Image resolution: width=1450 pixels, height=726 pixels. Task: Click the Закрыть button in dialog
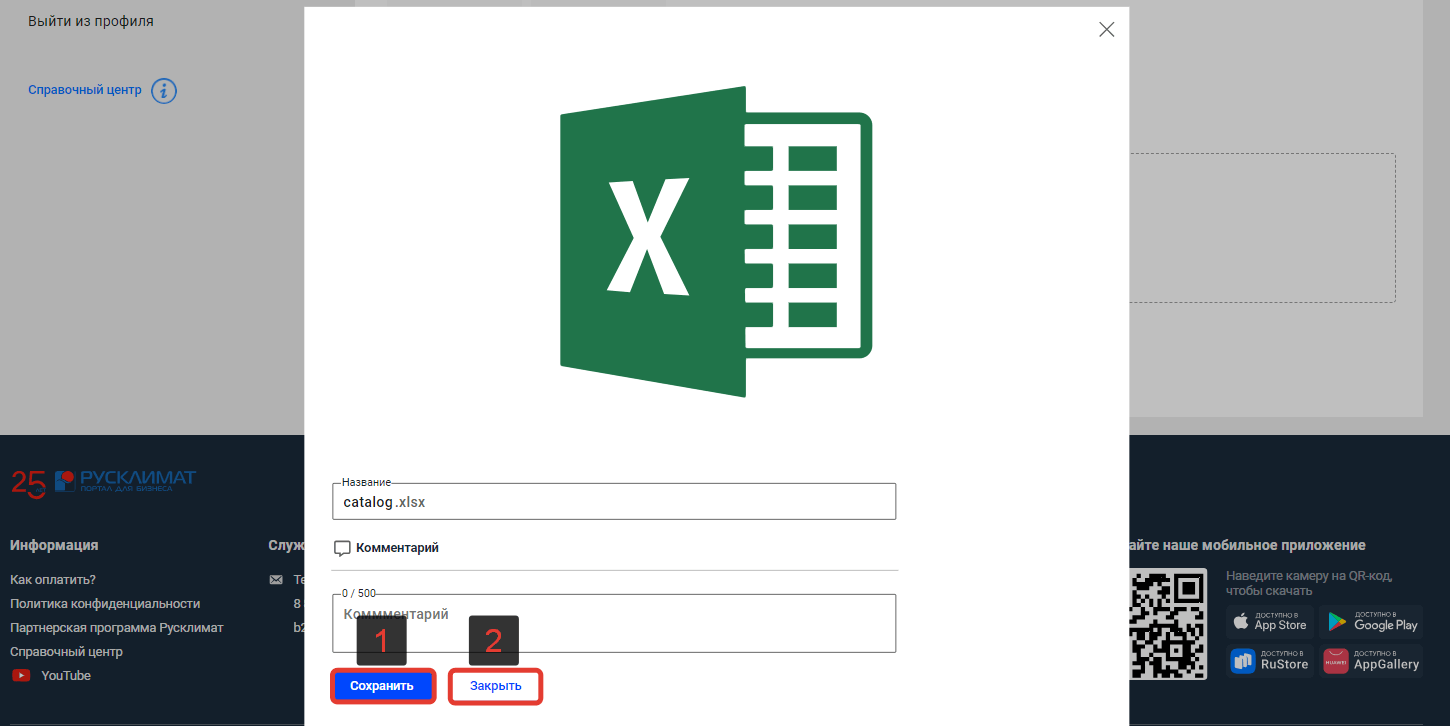tap(496, 686)
